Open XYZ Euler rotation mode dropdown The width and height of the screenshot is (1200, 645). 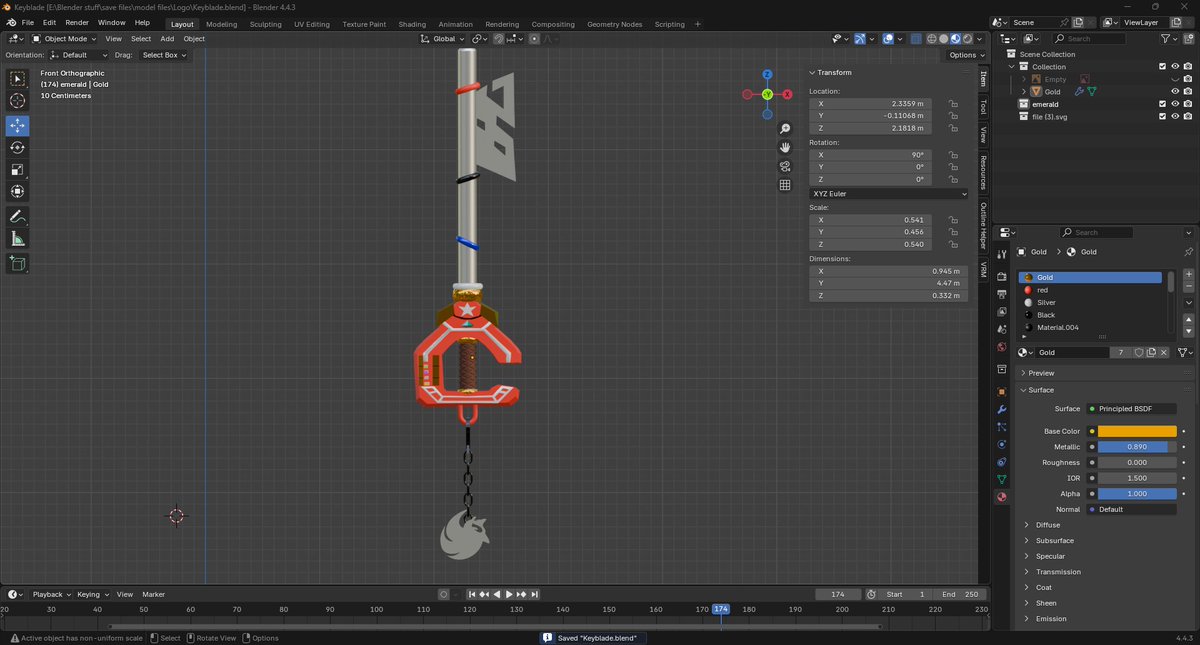pyautogui.click(x=888, y=193)
